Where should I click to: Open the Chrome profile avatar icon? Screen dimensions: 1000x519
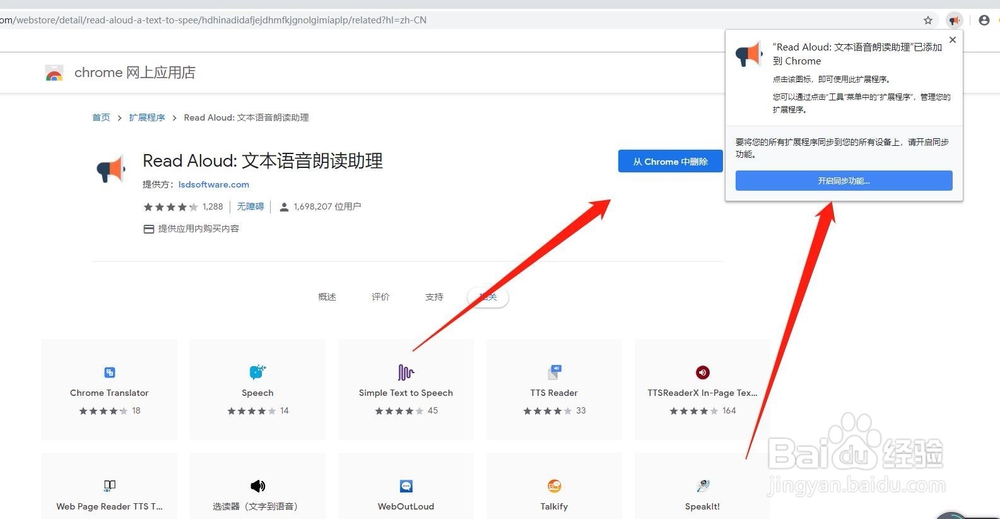[x=984, y=20]
